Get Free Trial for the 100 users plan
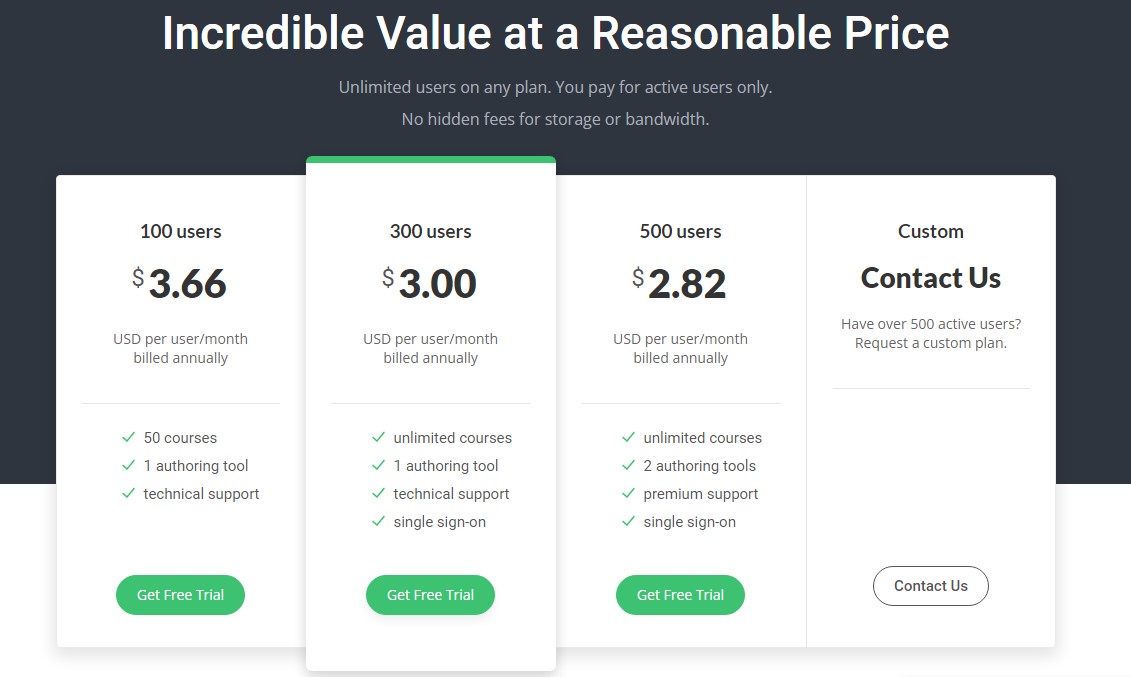 coord(180,595)
